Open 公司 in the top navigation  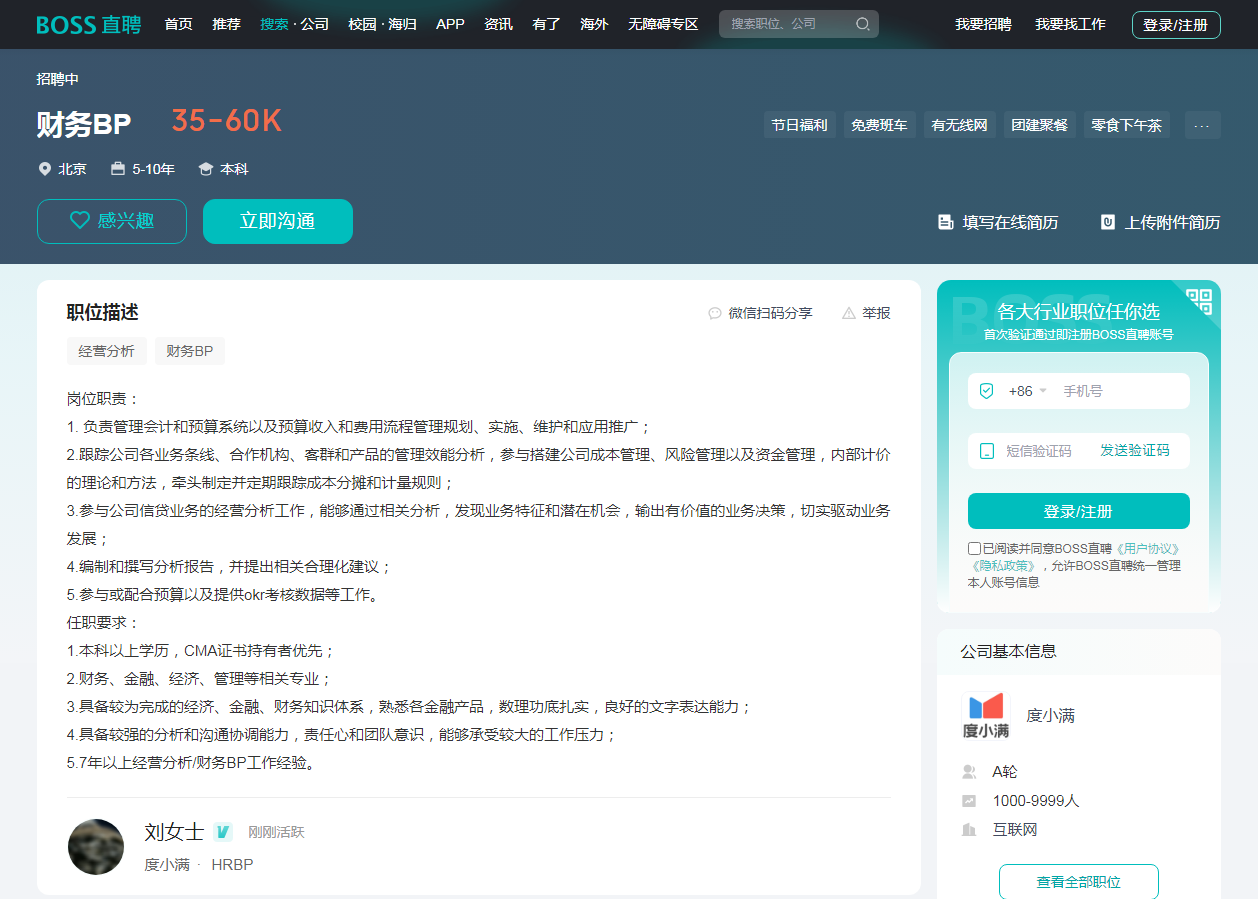314,24
